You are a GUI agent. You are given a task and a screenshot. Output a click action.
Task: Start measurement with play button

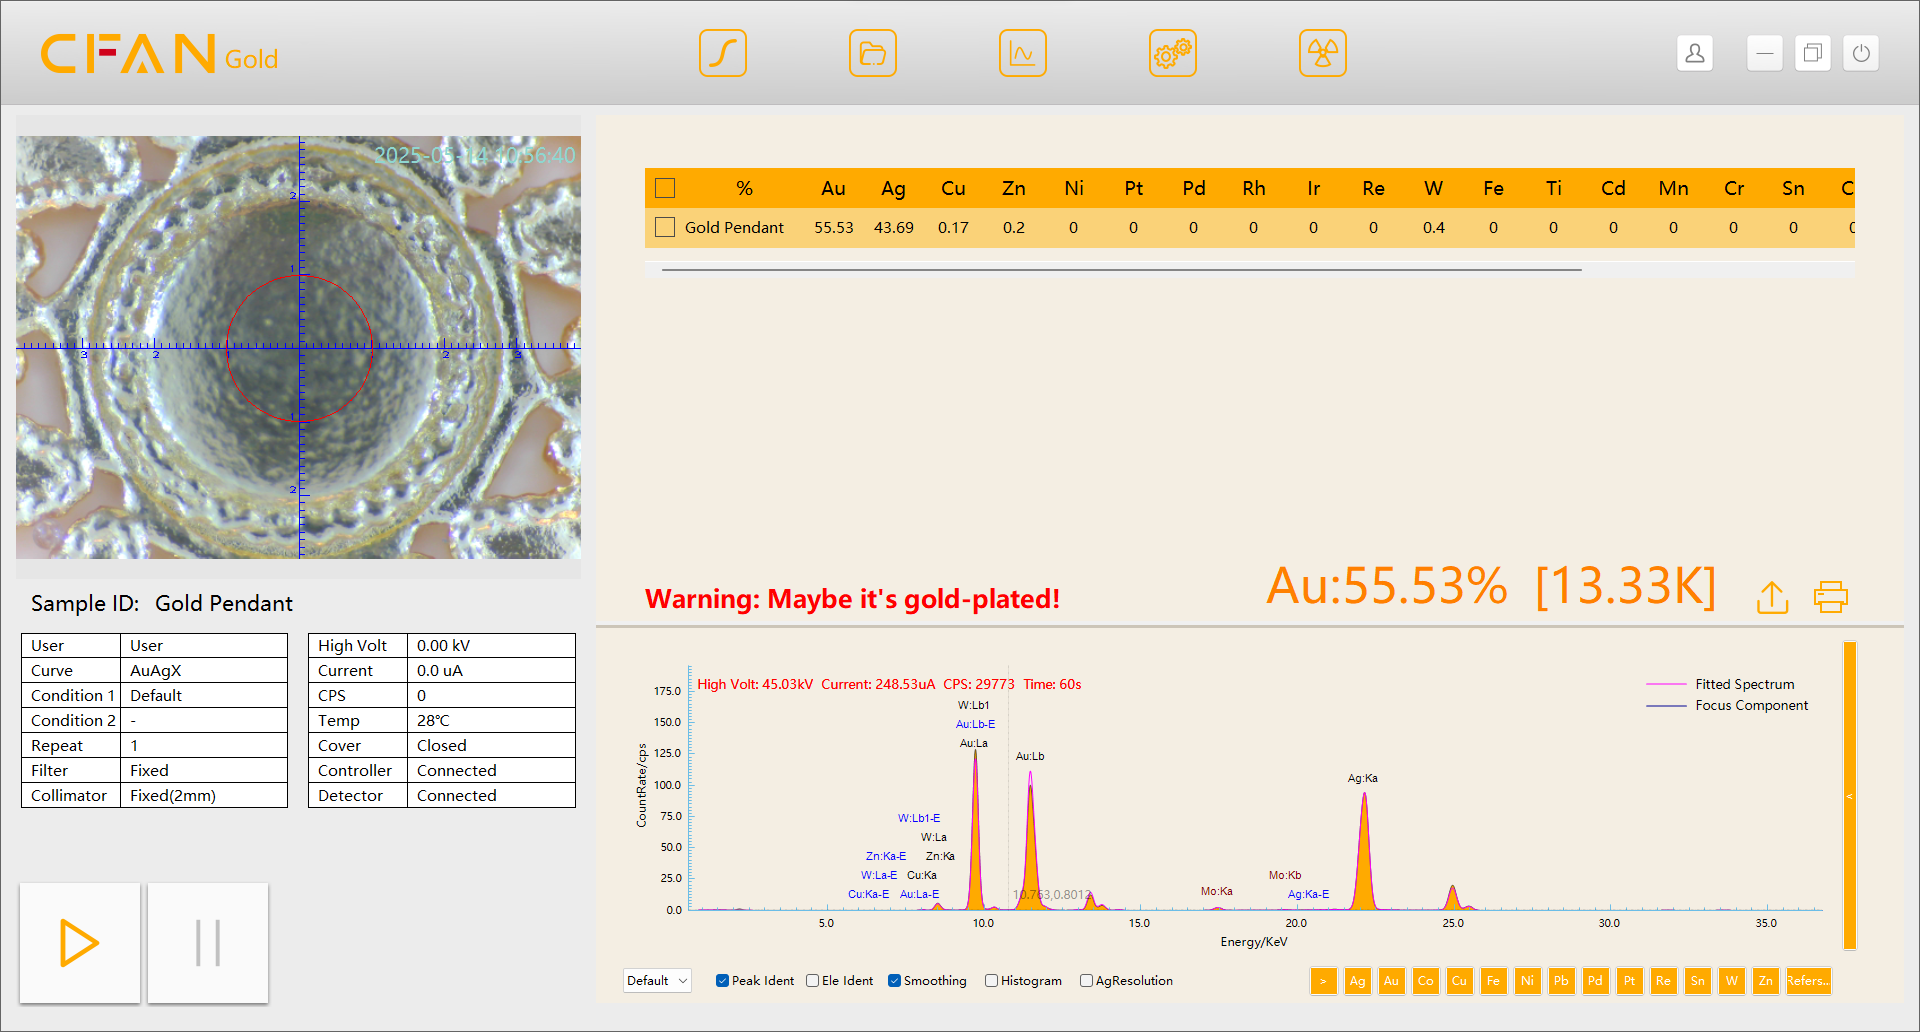pyautogui.click(x=80, y=943)
